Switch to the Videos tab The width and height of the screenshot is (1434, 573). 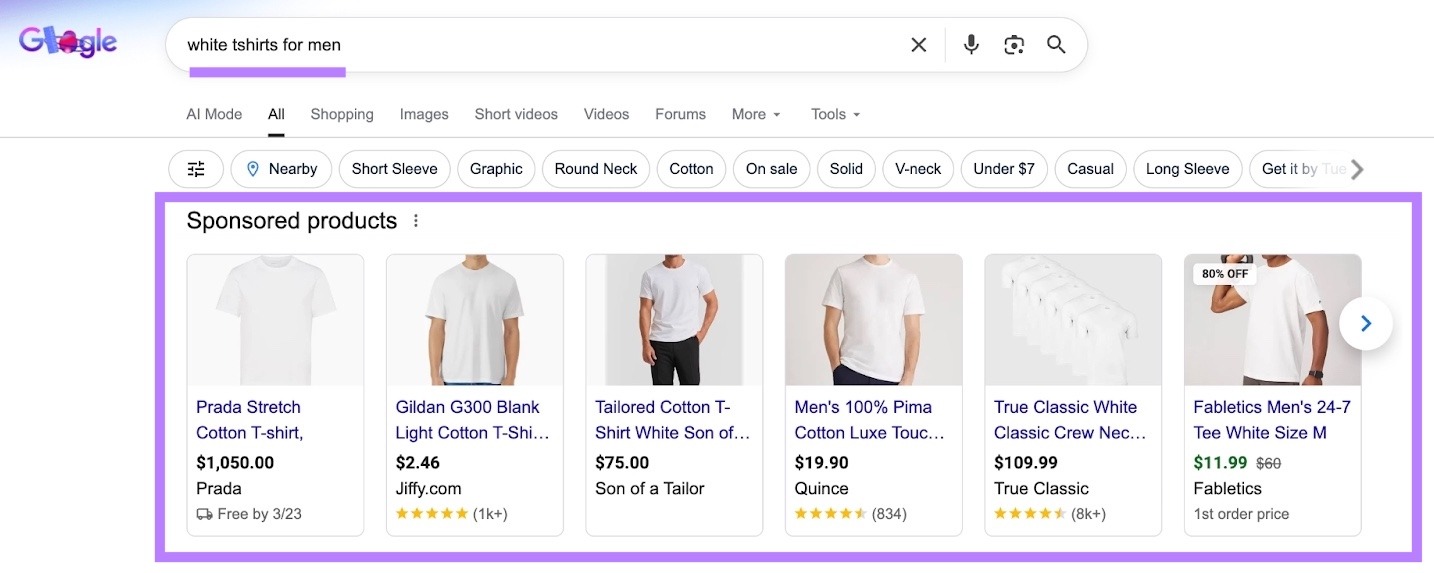(x=606, y=114)
